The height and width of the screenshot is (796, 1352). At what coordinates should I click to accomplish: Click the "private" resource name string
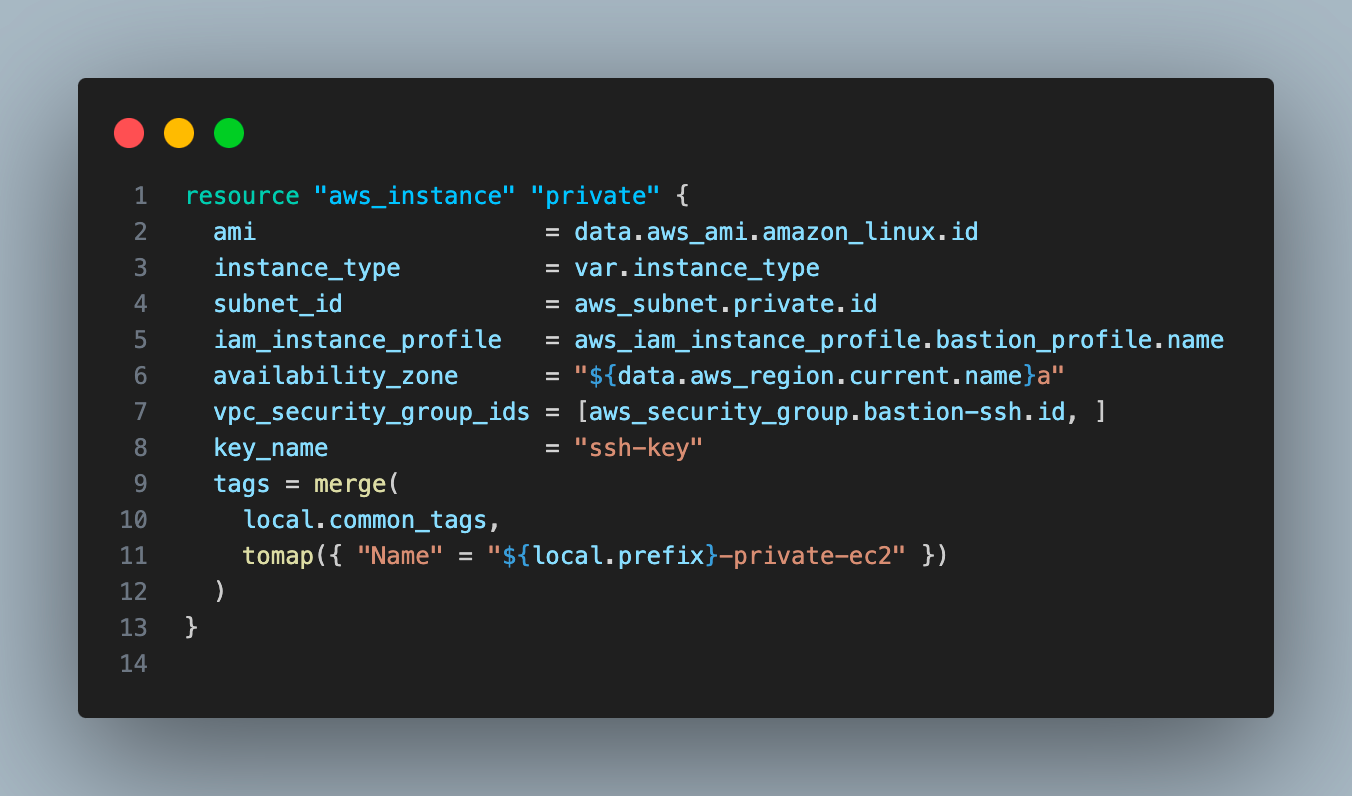(x=595, y=196)
